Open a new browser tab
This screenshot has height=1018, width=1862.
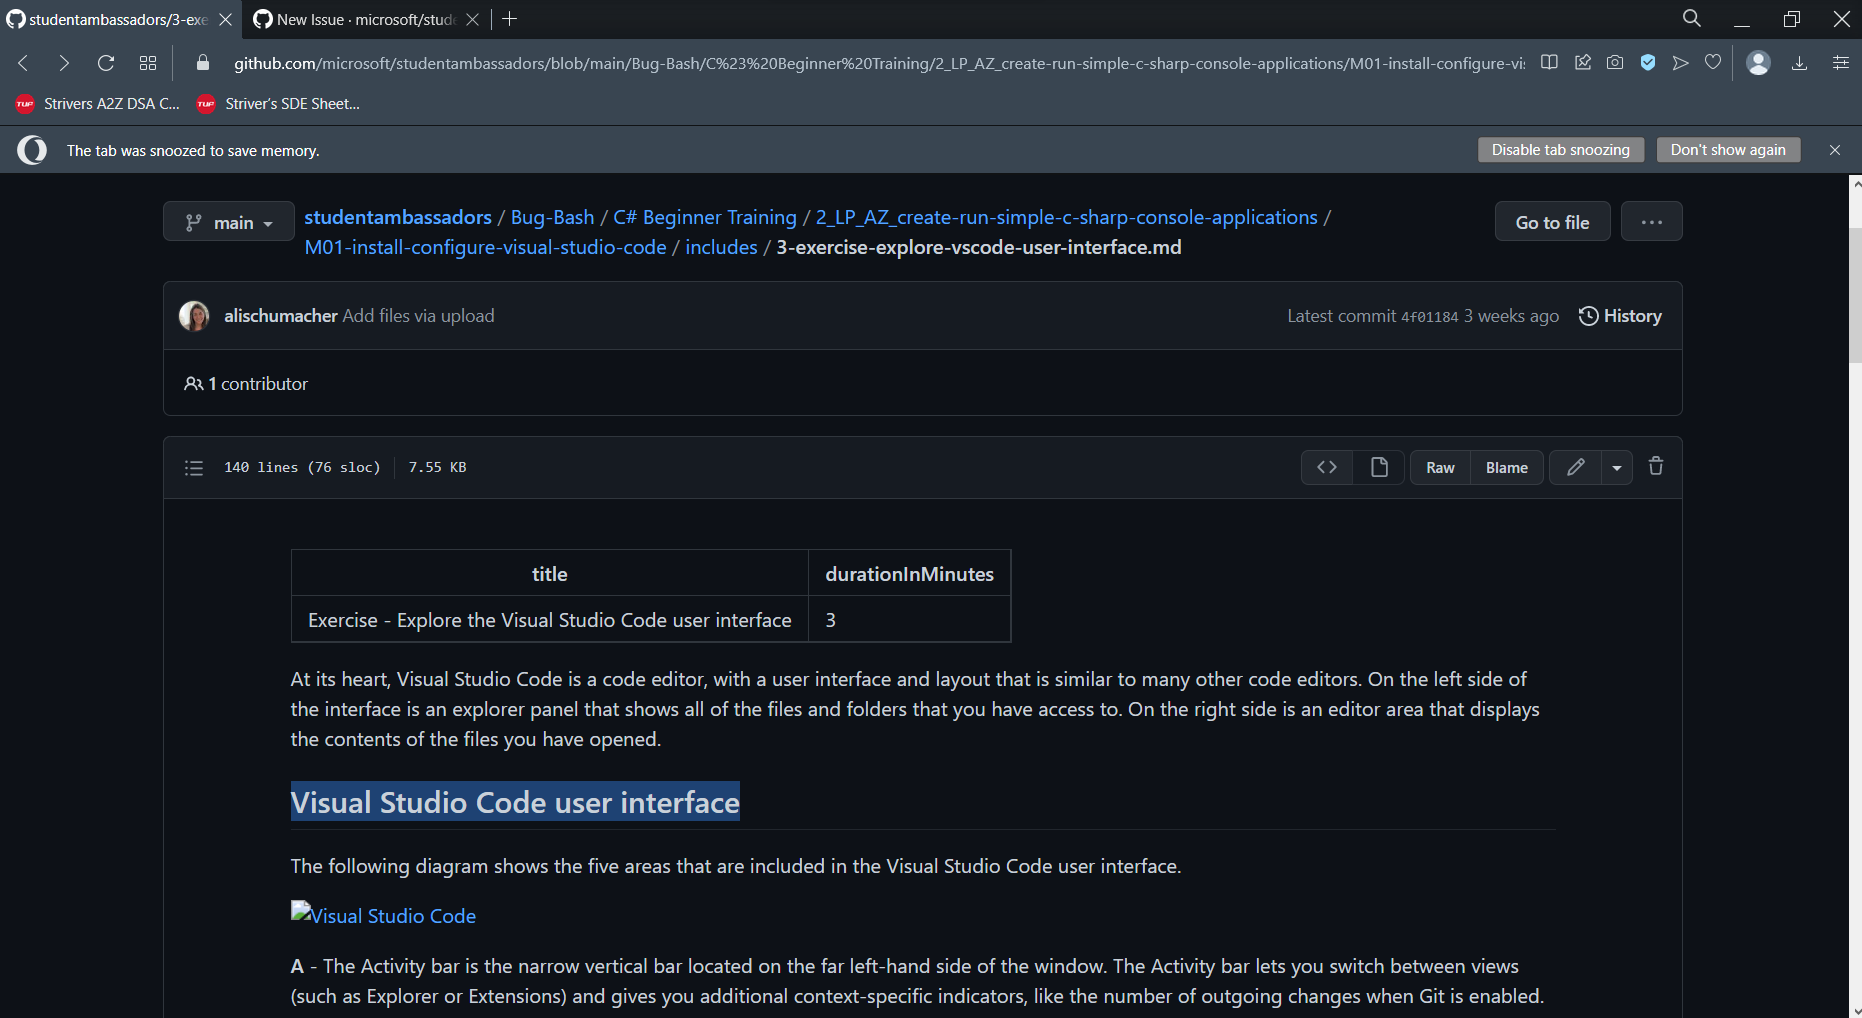510,19
